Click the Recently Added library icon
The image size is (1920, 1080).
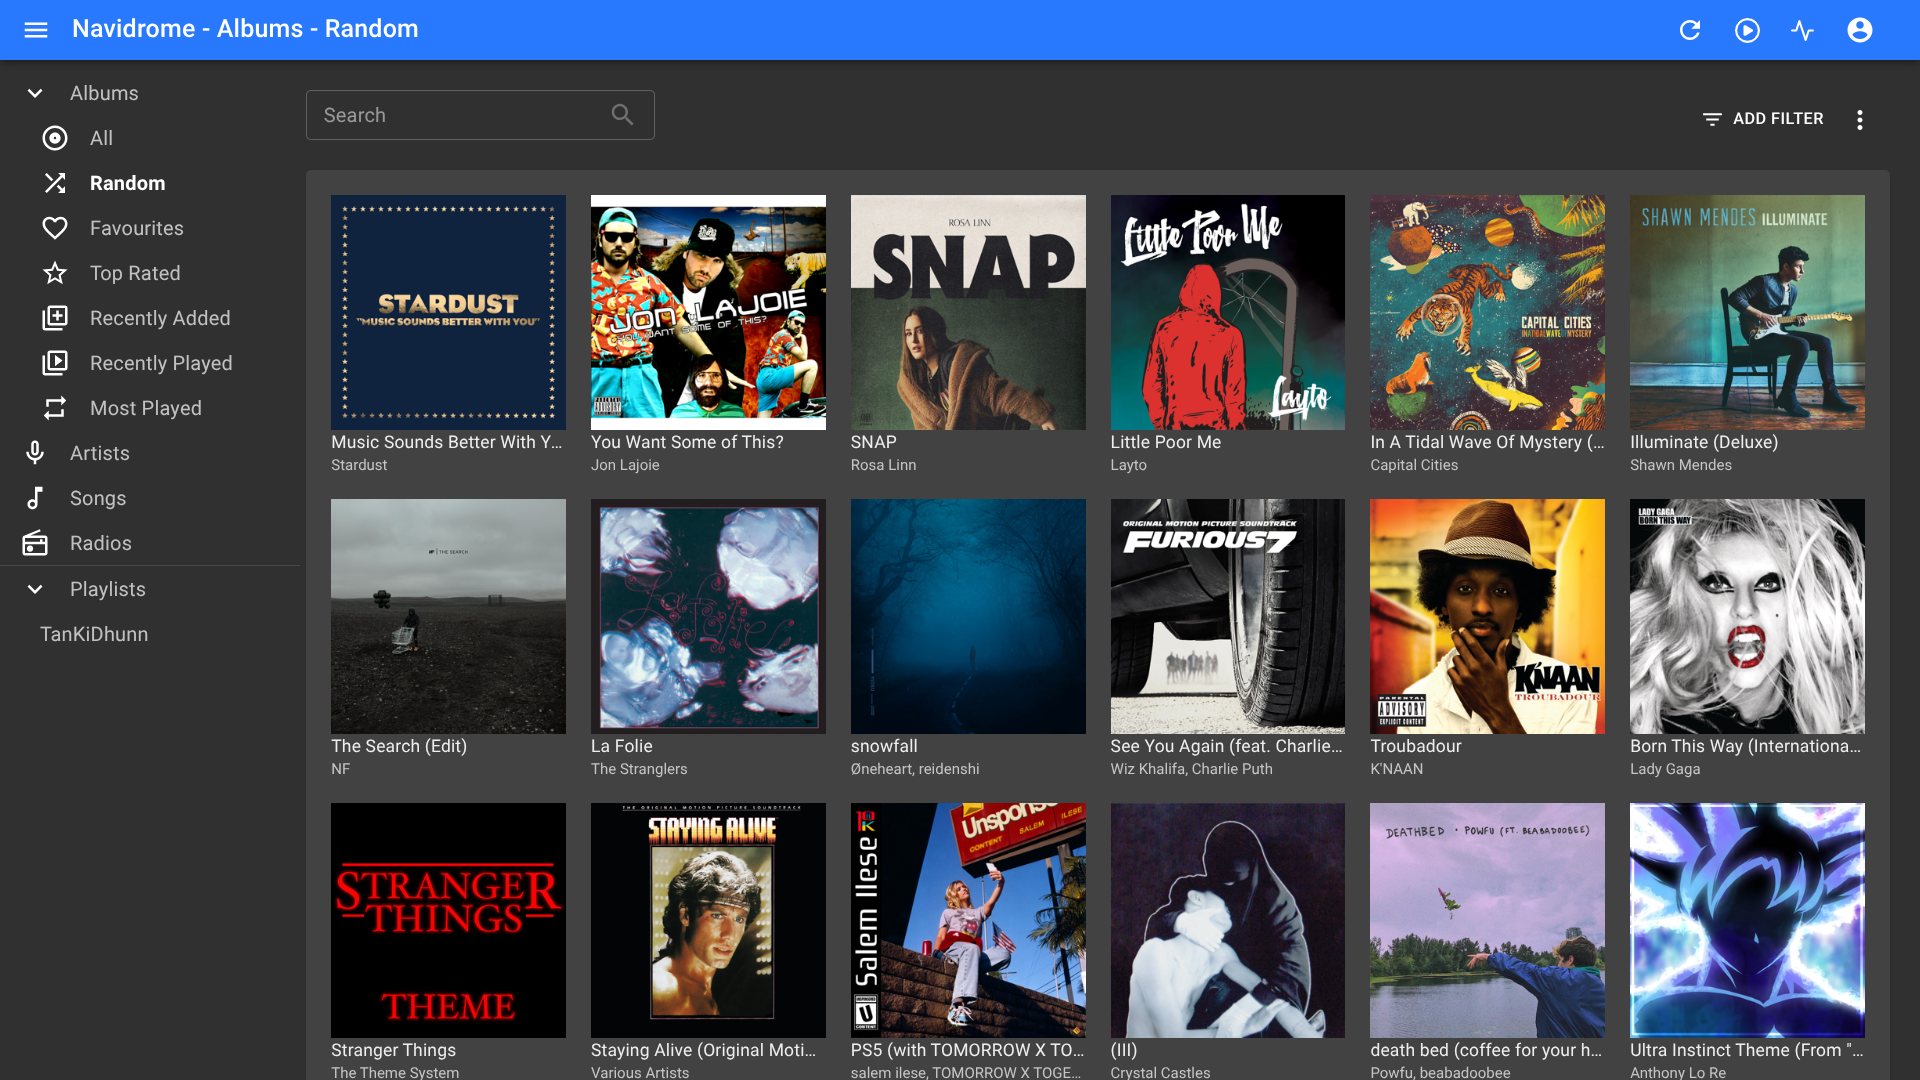(x=55, y=318)
